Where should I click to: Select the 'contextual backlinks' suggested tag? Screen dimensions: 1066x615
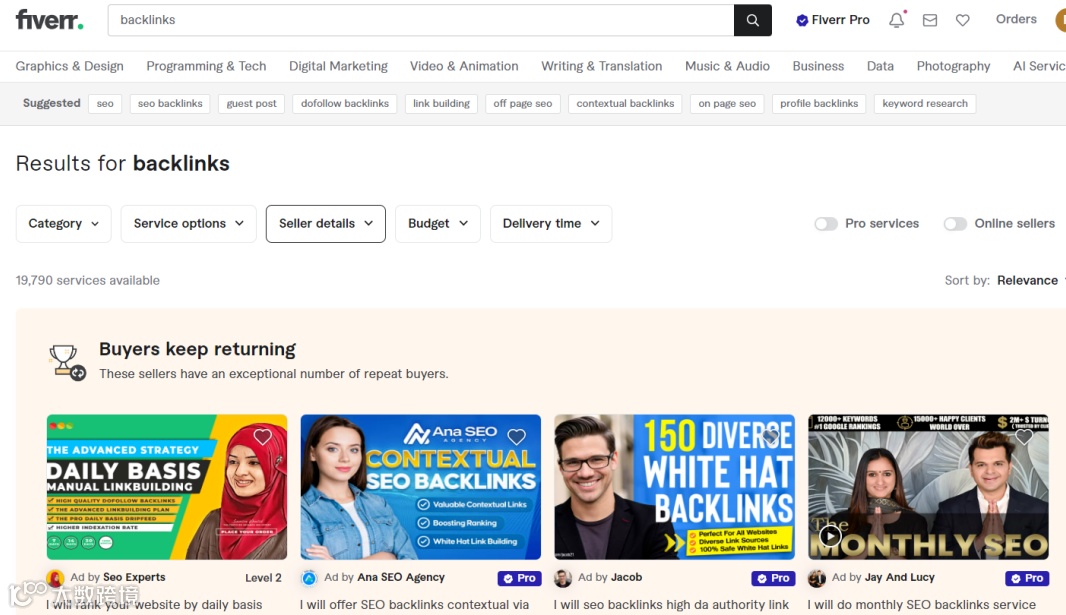pyautogui.click(x=625, y=103)
